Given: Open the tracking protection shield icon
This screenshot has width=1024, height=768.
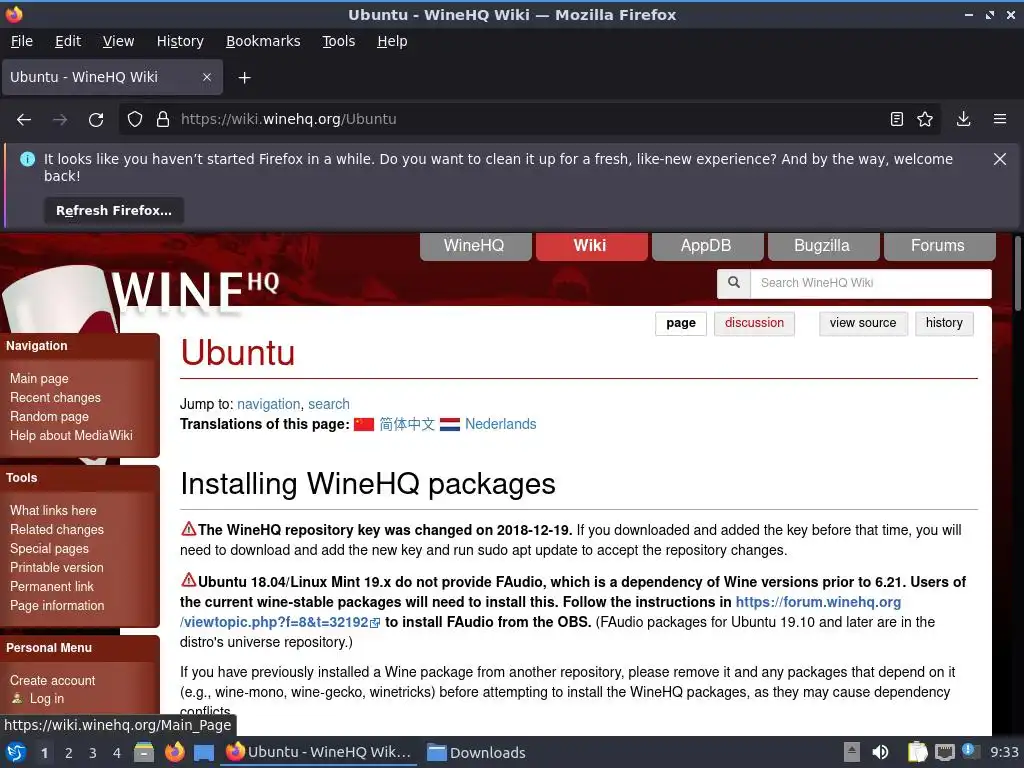Looking at the screenshot, I should point(135,120).
